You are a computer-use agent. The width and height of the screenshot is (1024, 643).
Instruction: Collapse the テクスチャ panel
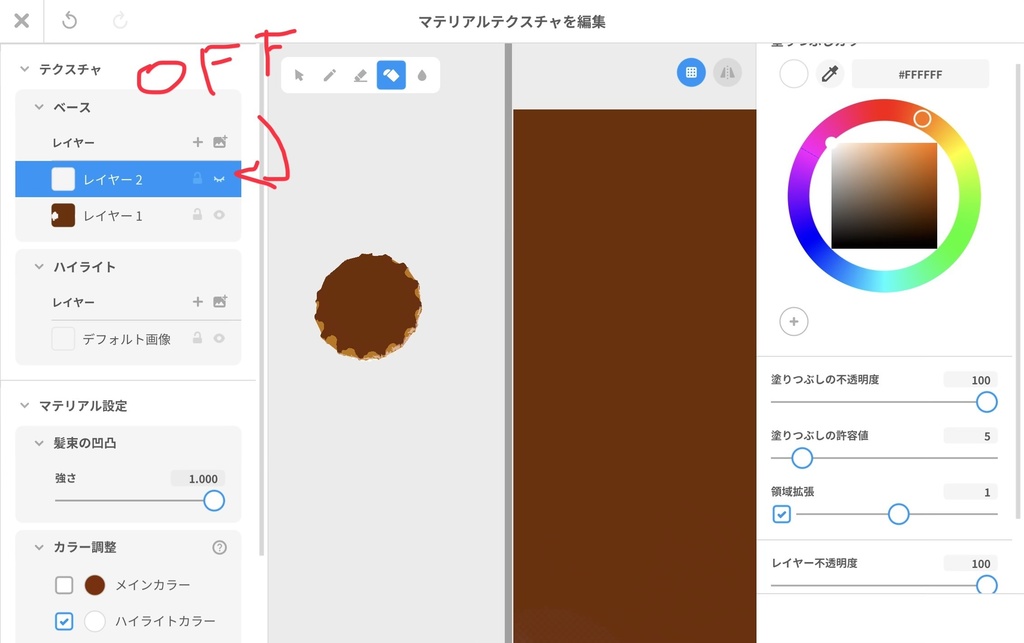pos(23,69)
